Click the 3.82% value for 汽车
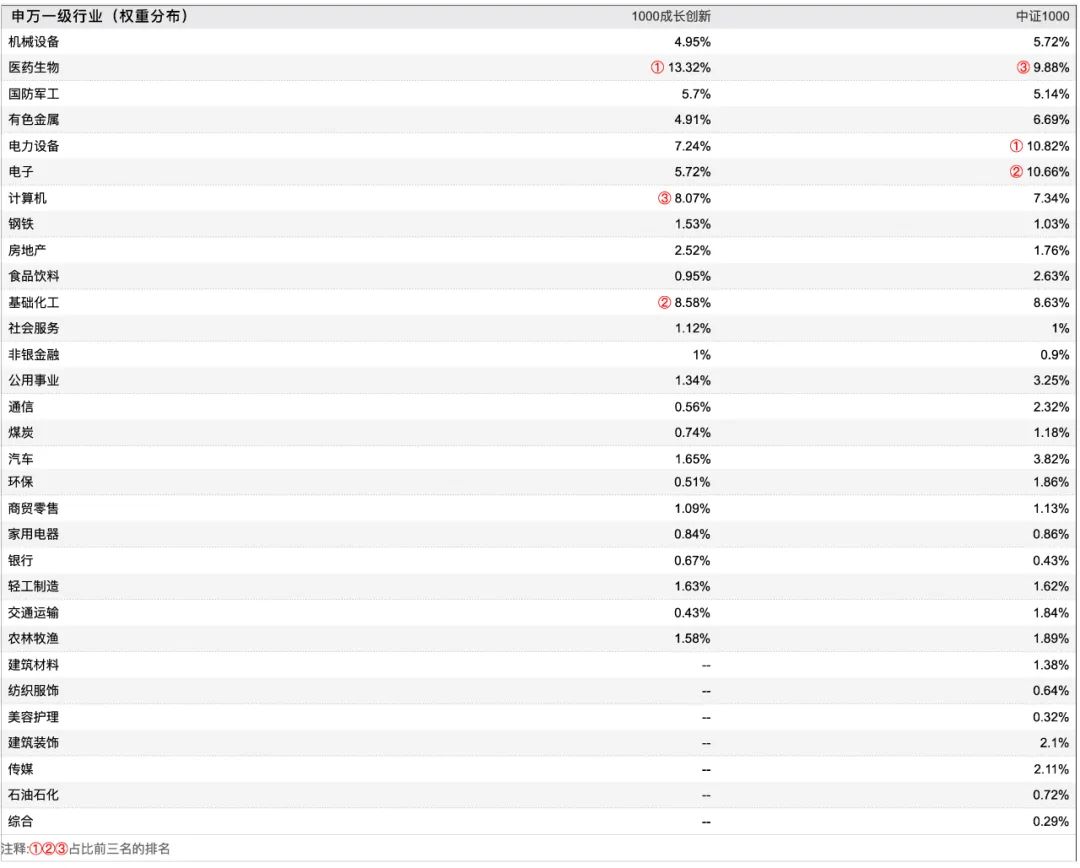The height and width of the screenshot is (868, 1080). [x=1050, y=459]
